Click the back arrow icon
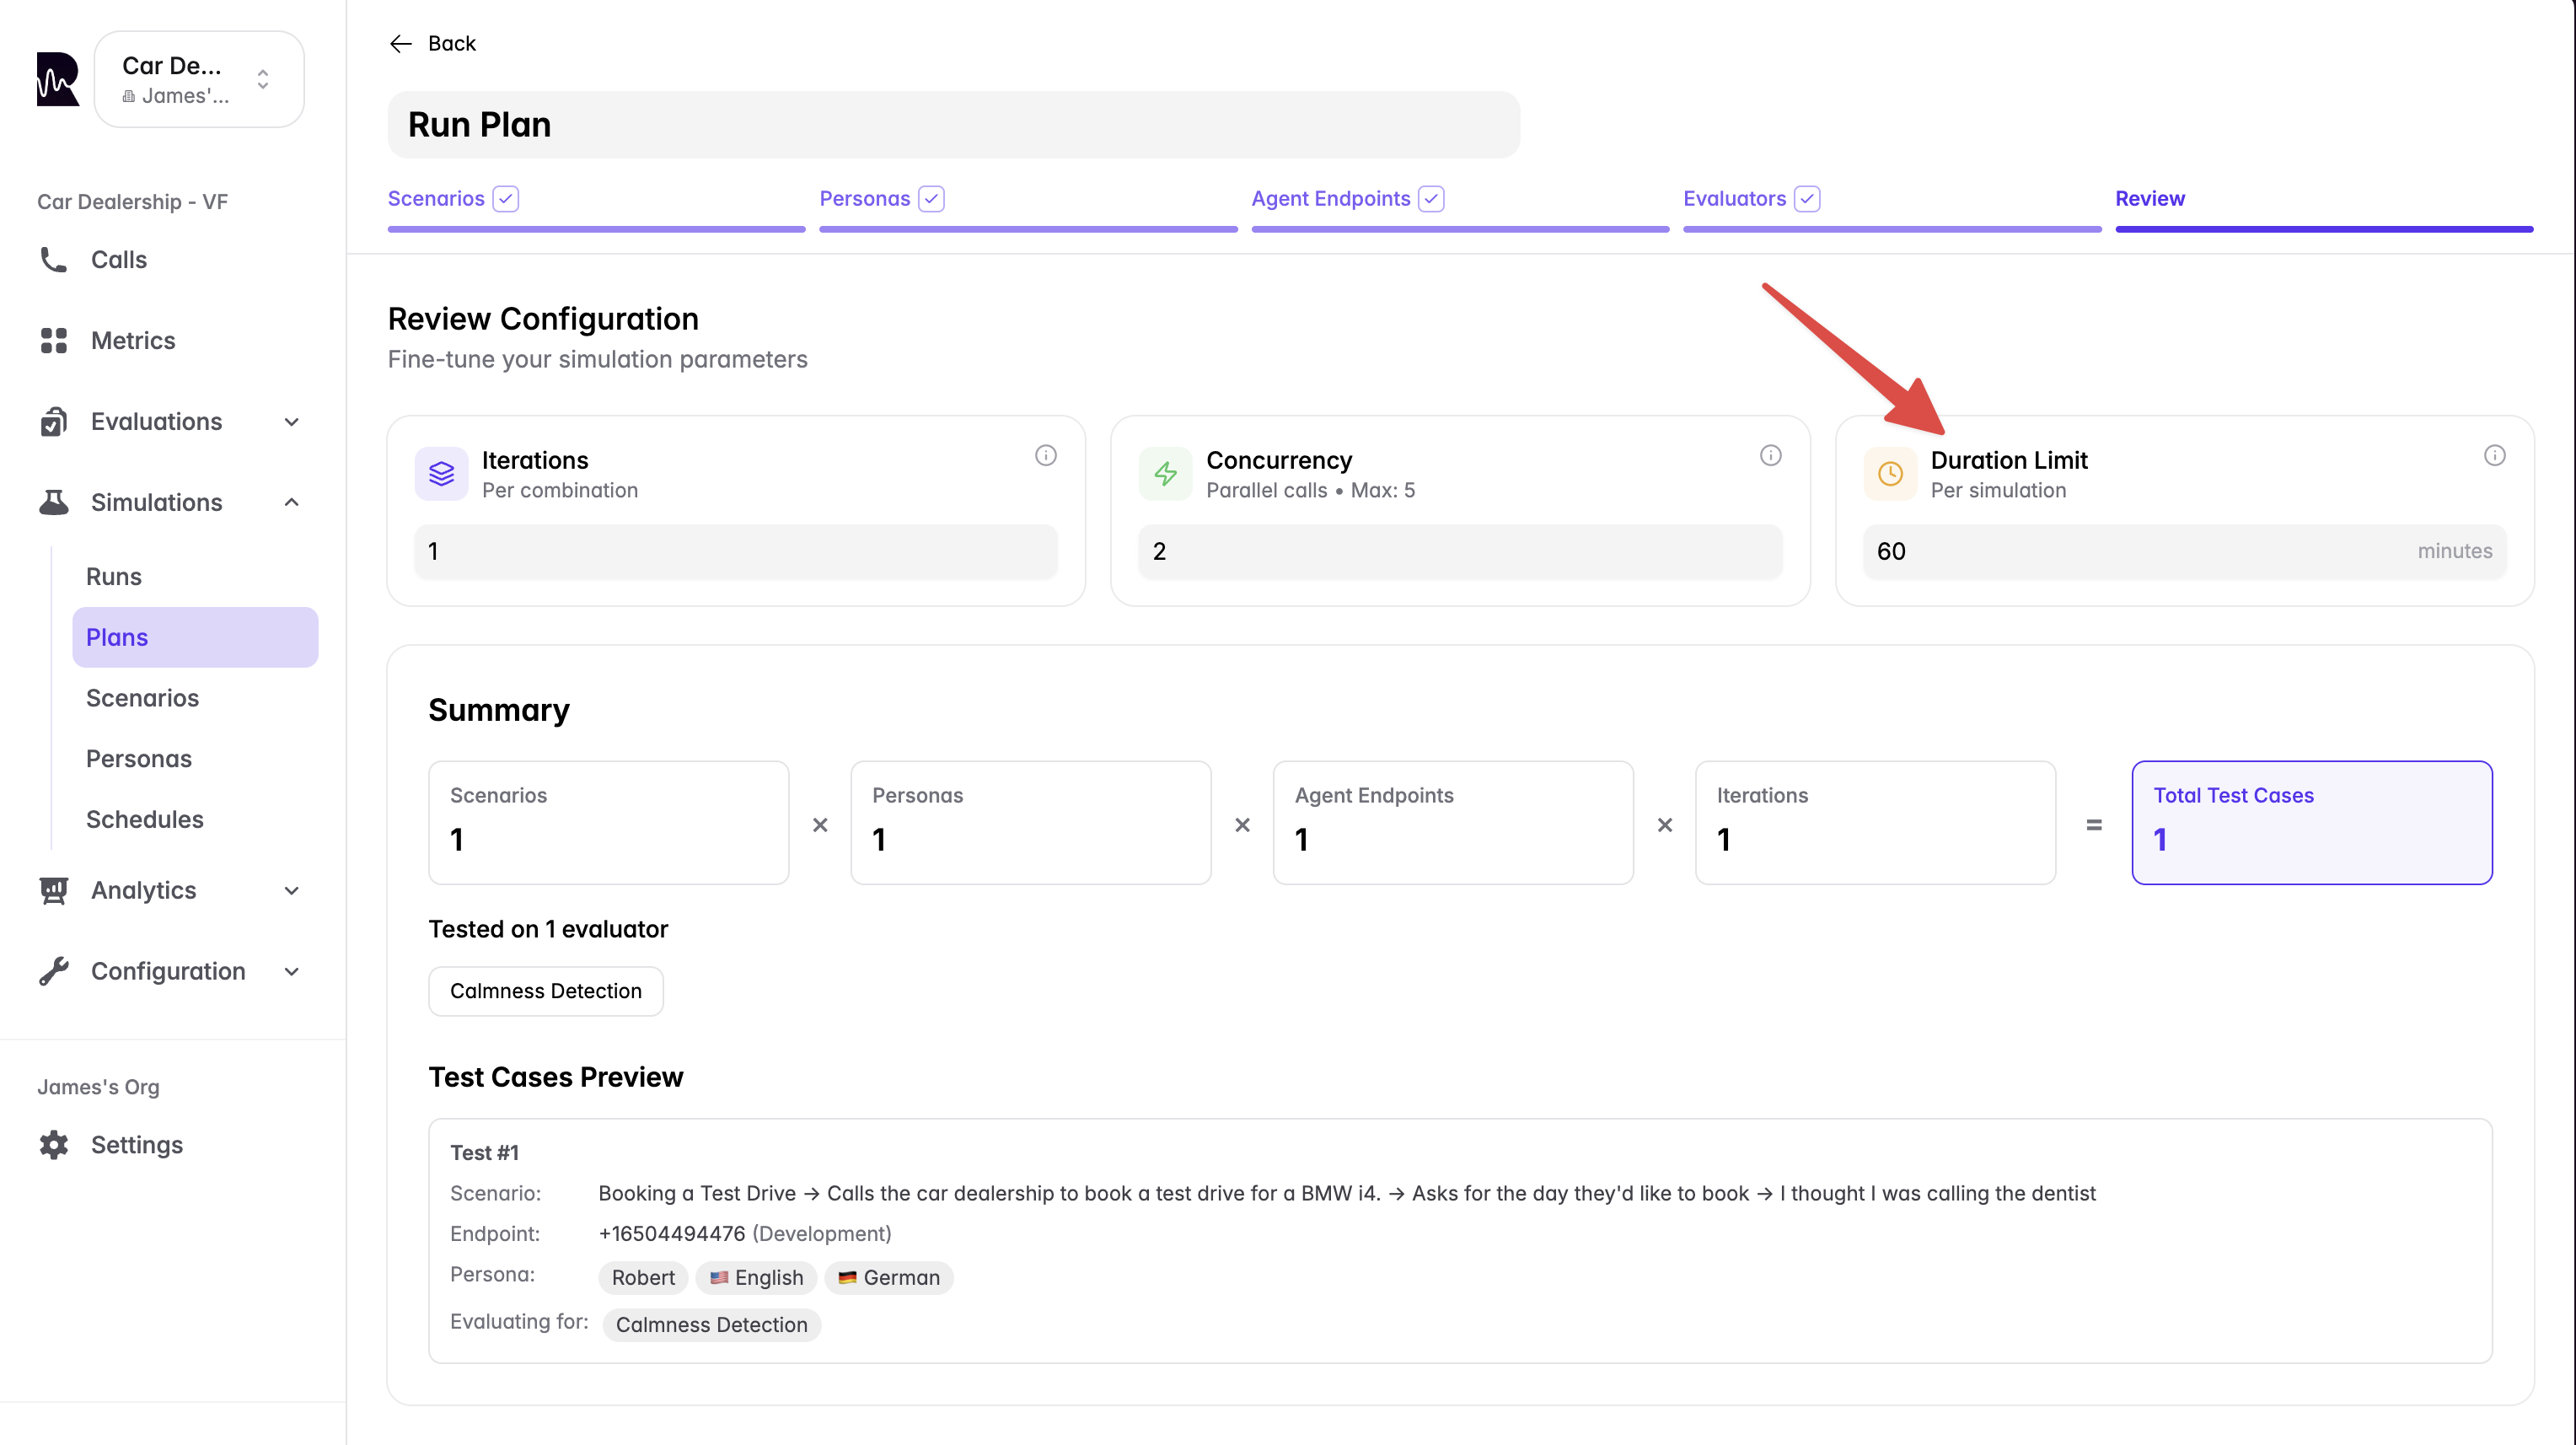The width and height of the screenshot is (2576, 1445). pos(400,44)
